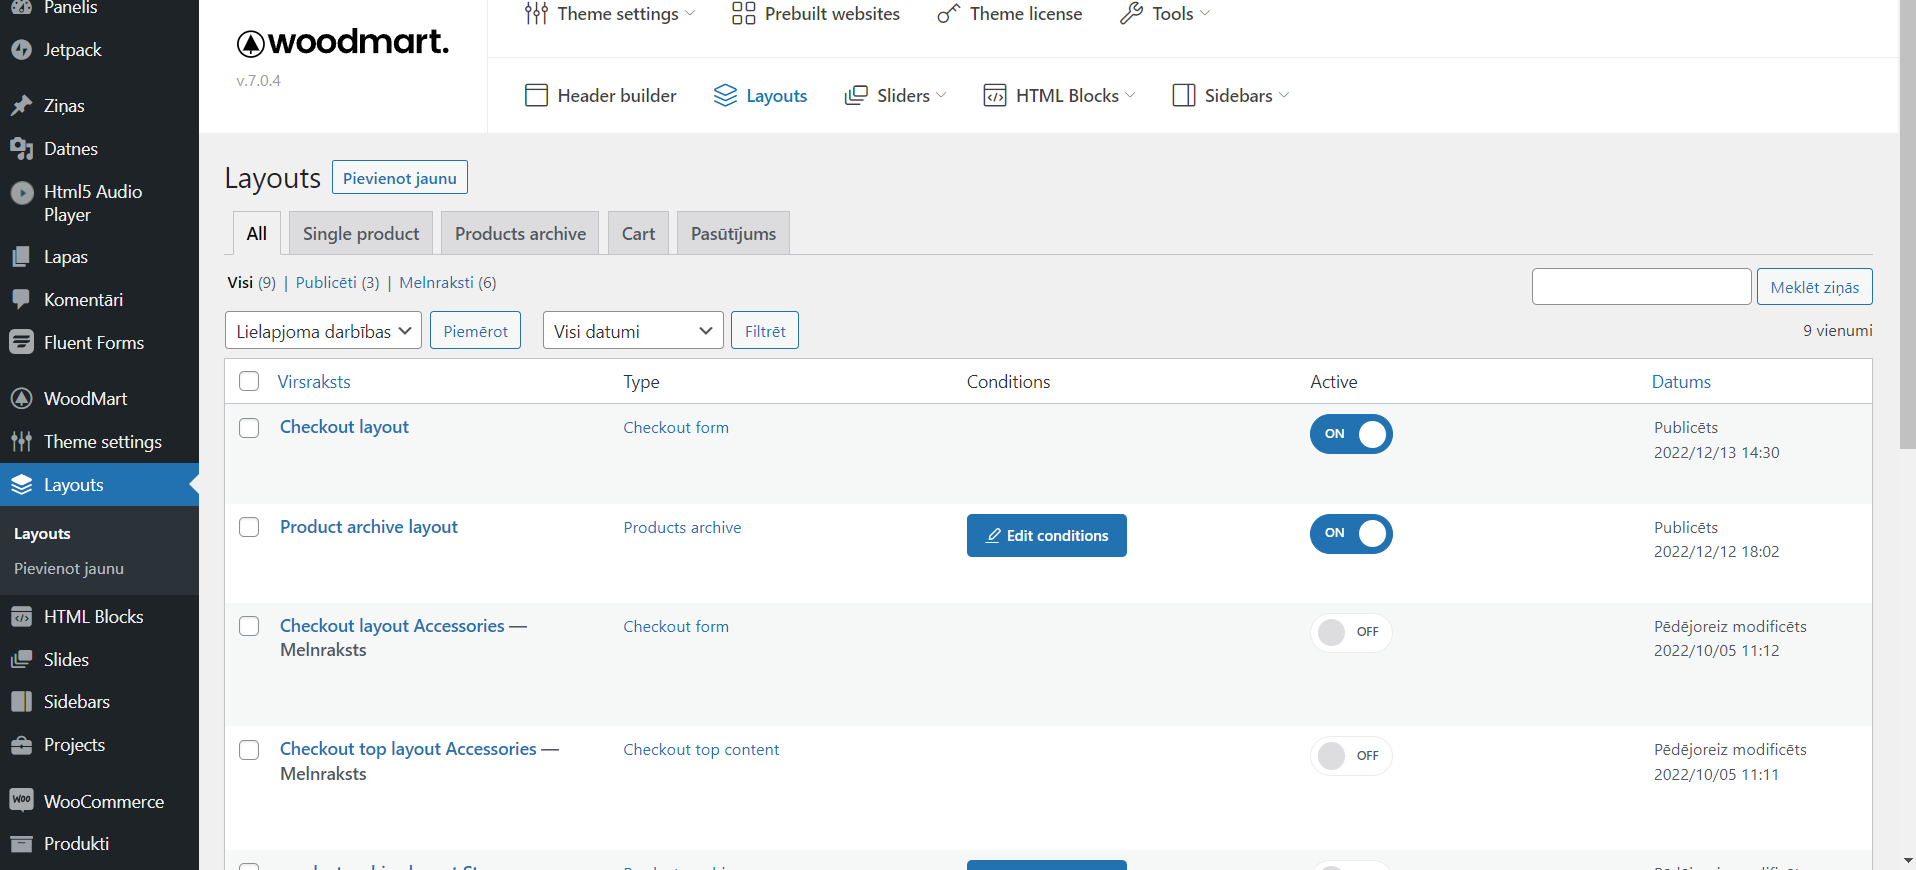Open the Checkout layout title link
This screenshot has width=1916, height=870.
344,427
